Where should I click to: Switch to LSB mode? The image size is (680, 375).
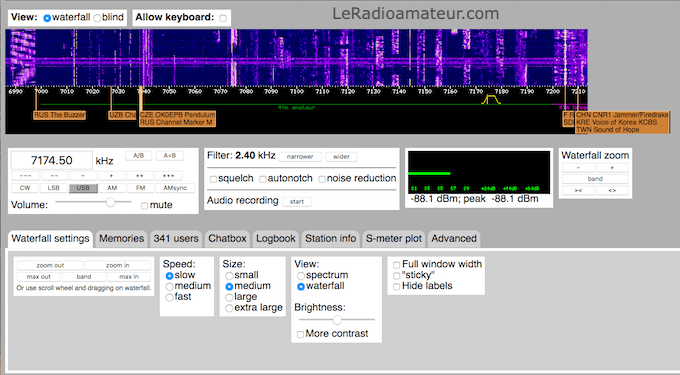(53, 188)
